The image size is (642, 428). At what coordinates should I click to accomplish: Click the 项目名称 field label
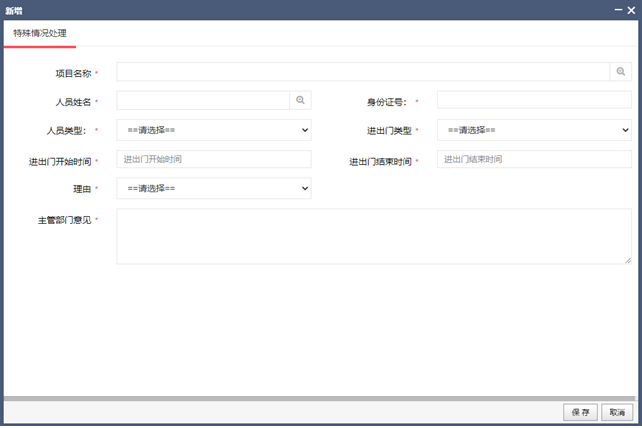72,73
